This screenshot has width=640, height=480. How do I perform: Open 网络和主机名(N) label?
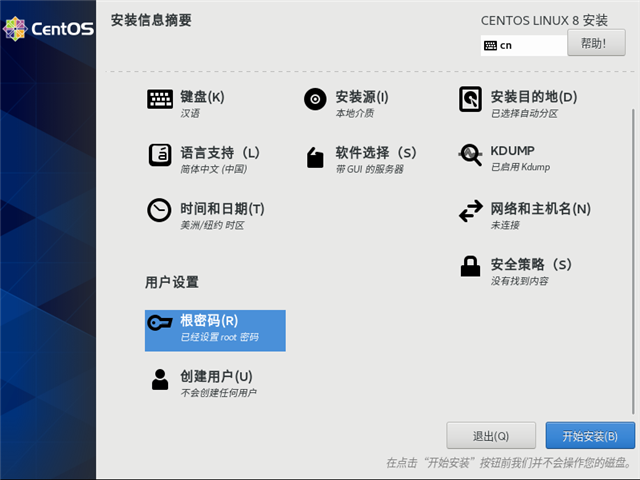tap(541, 209)
